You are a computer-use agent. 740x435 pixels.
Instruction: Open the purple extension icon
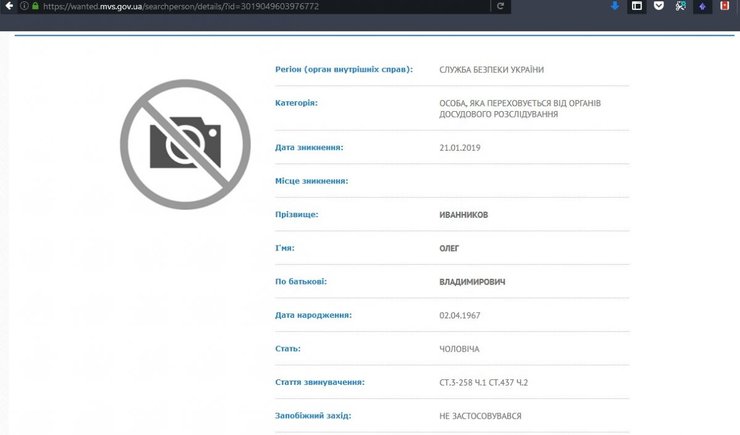click(702, 6)
